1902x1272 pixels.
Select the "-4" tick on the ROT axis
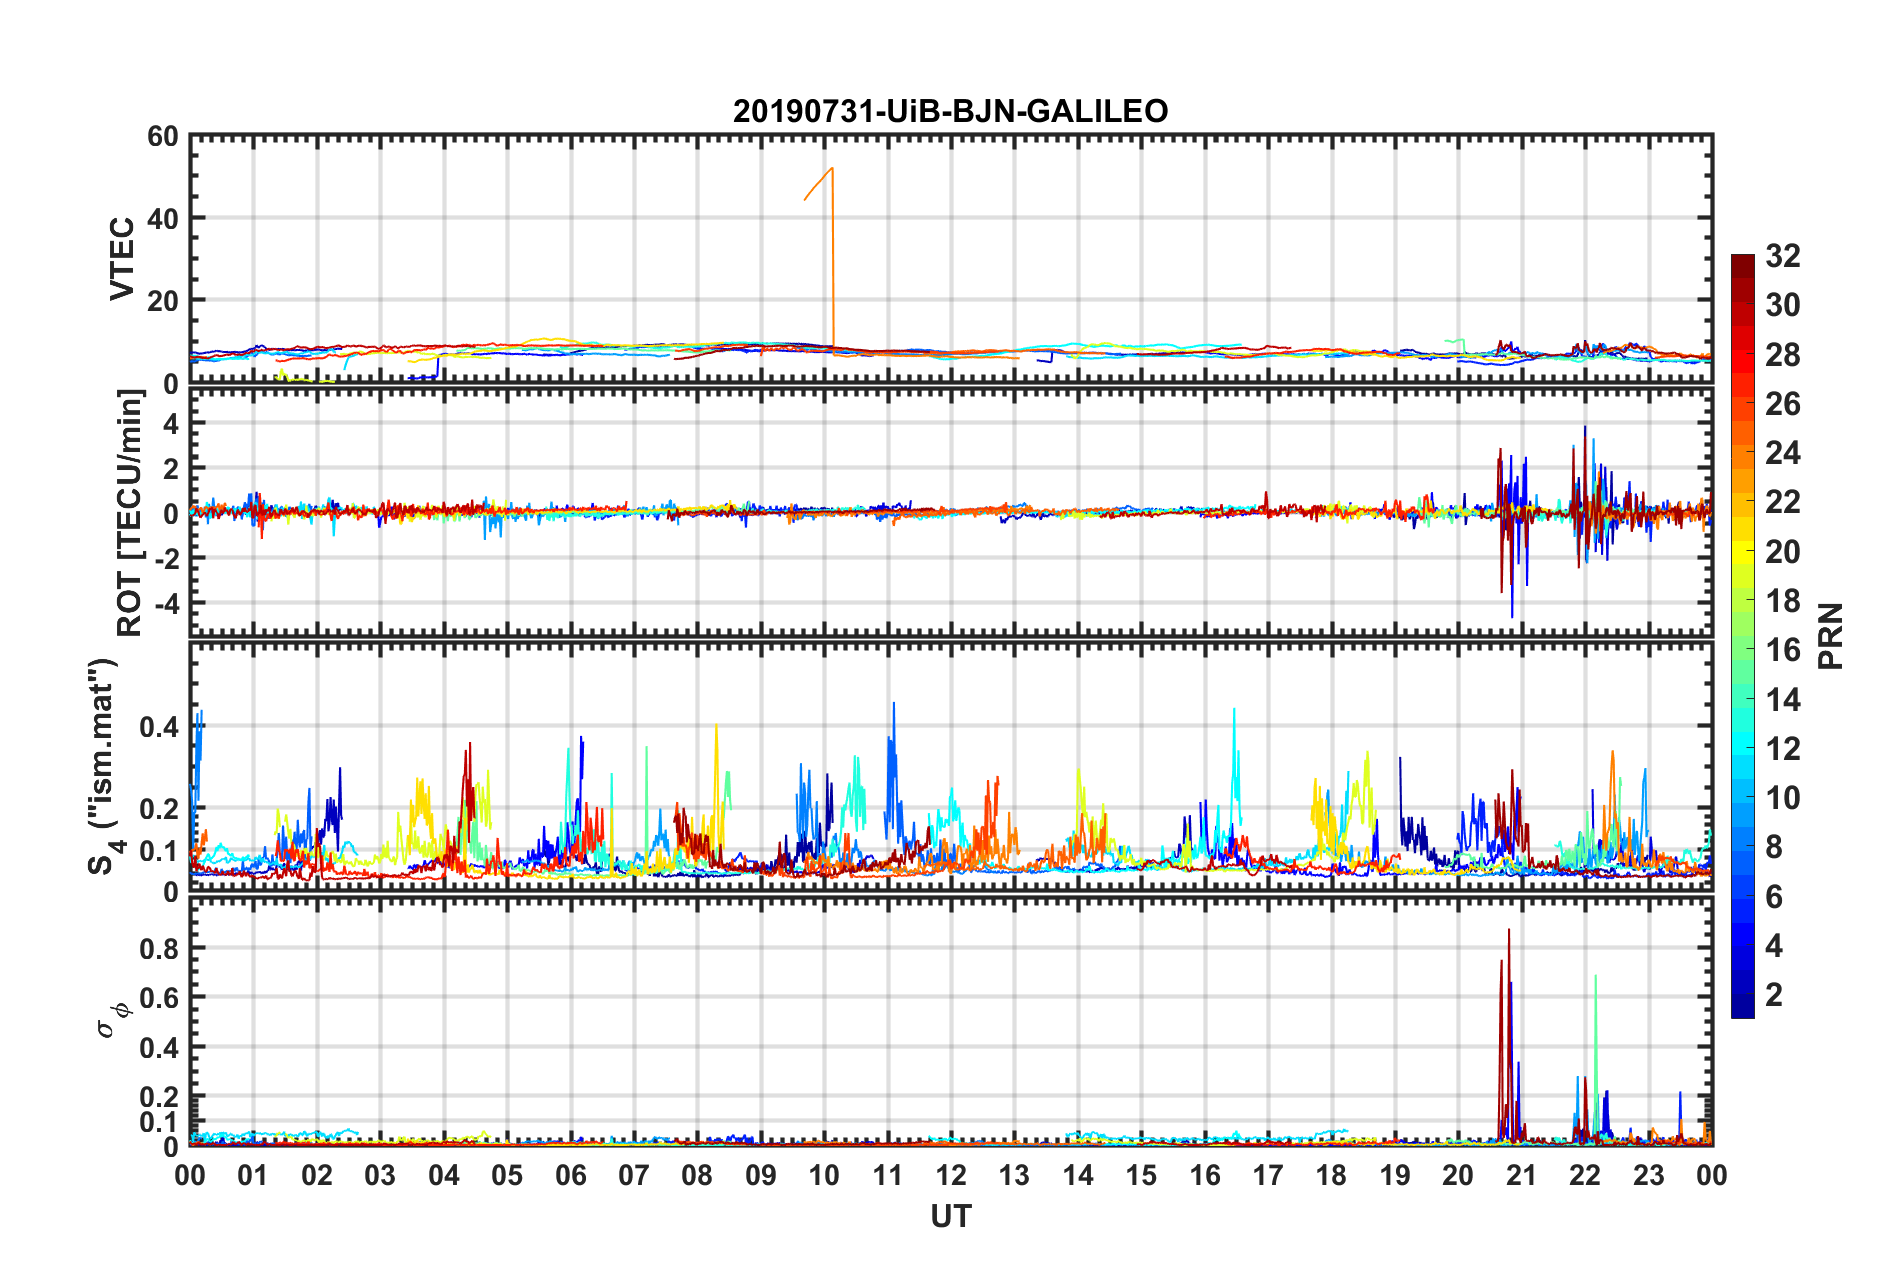tap(166, 603)
